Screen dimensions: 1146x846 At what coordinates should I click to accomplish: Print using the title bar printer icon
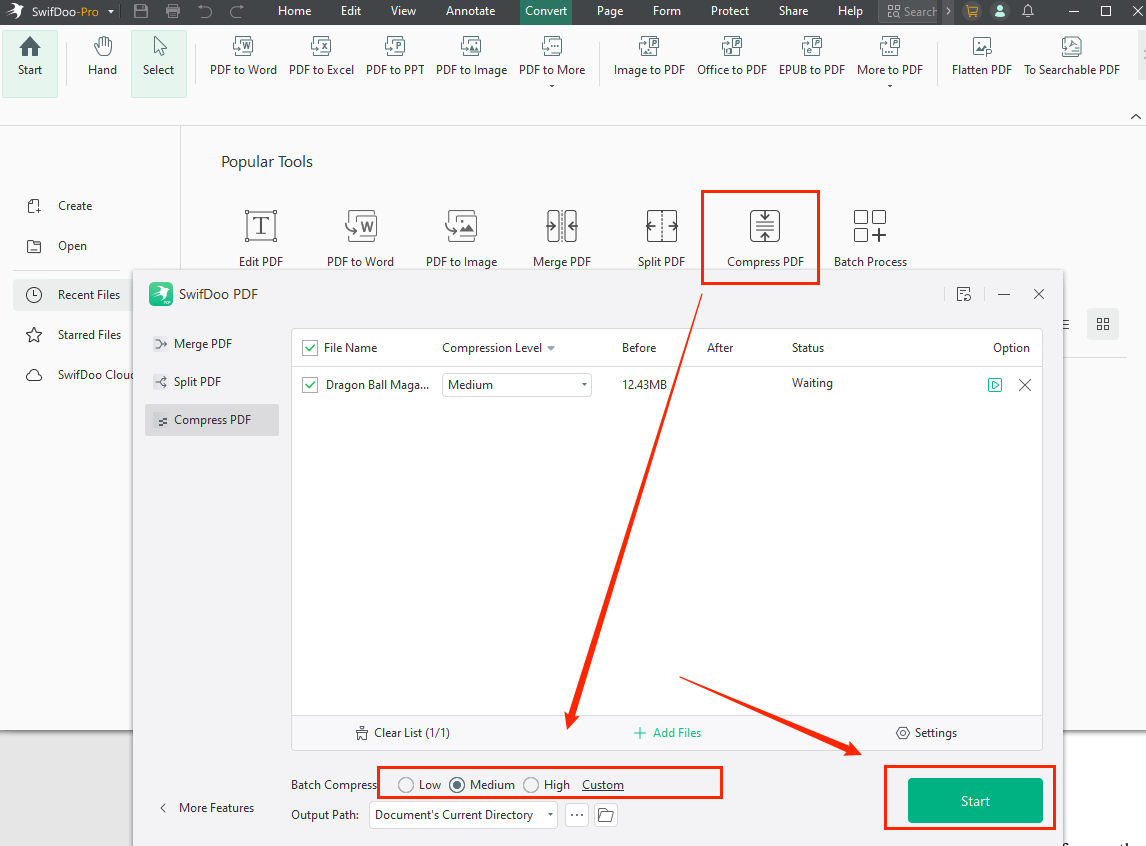coord(173,11)
